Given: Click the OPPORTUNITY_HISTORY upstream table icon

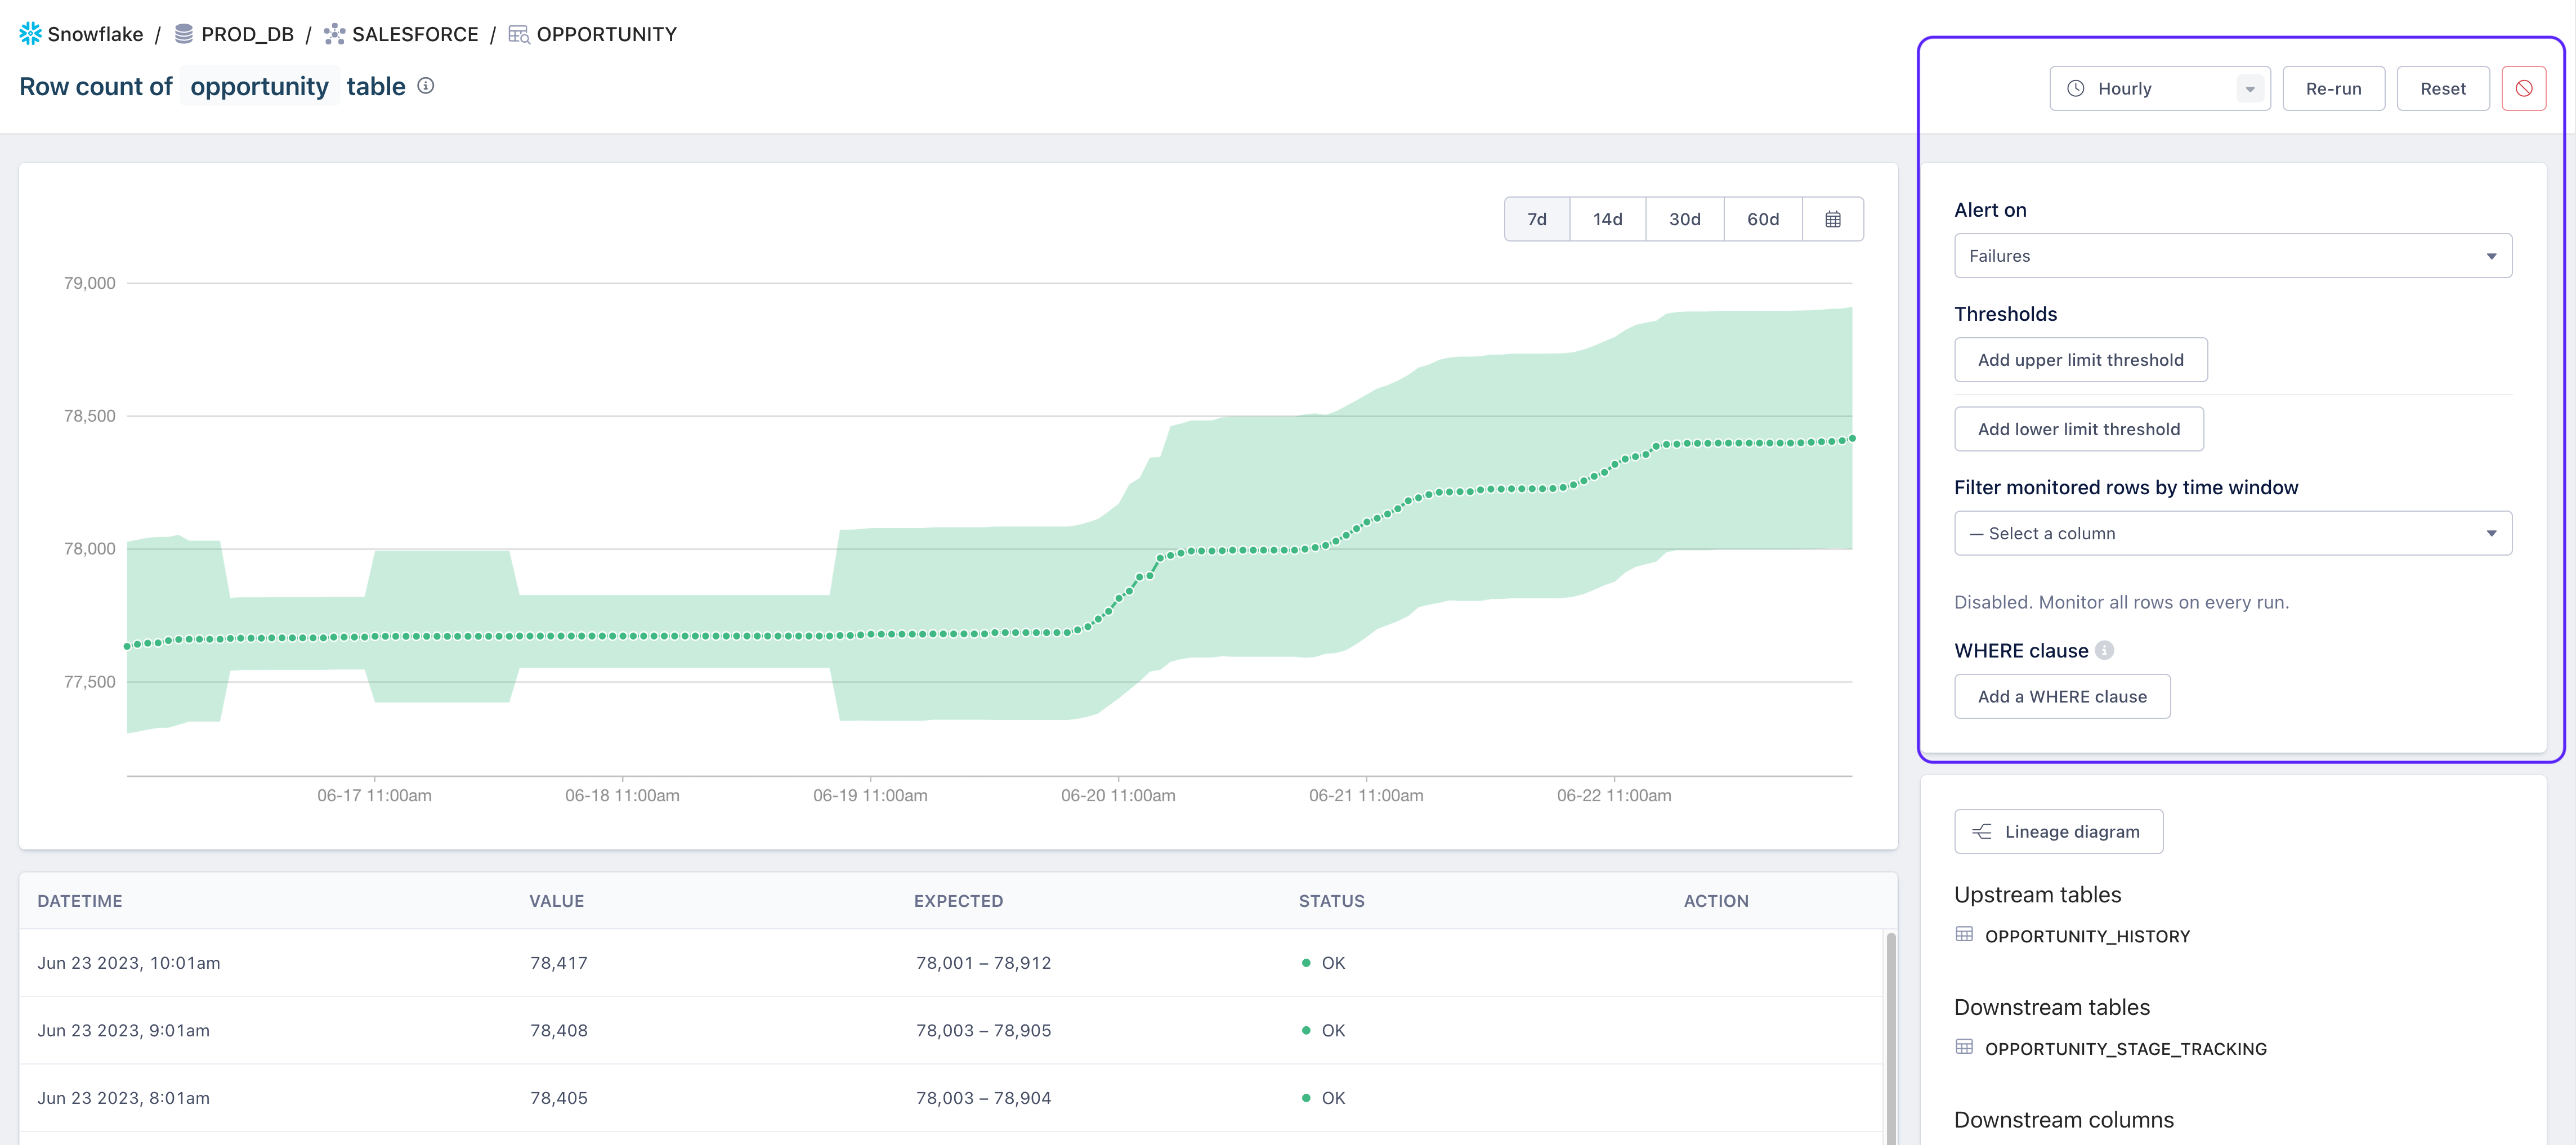Looking at the screenshot, I should click(x=1964, y=935).
